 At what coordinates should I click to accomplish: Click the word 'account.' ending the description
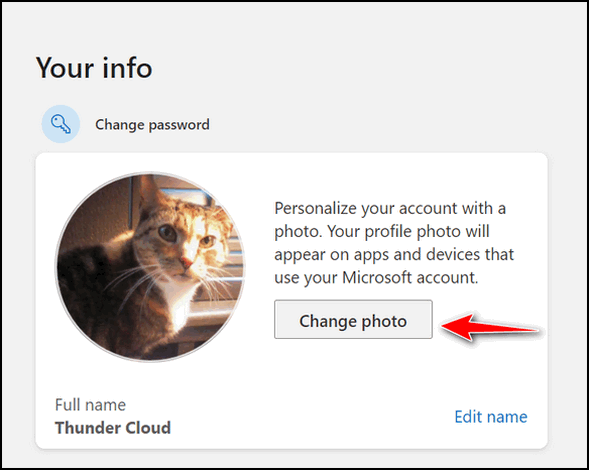click(447, 278)
